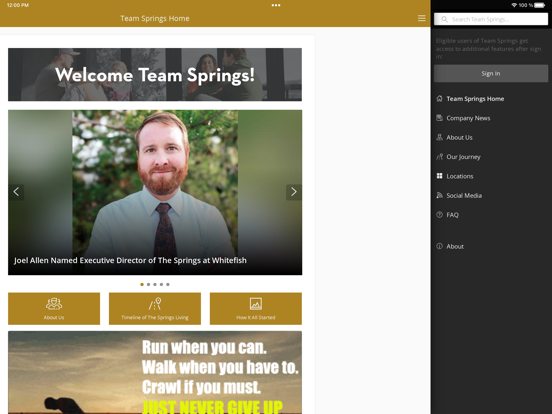
Task: Click How It All Started picture icon
Action: tap(256, 304)
